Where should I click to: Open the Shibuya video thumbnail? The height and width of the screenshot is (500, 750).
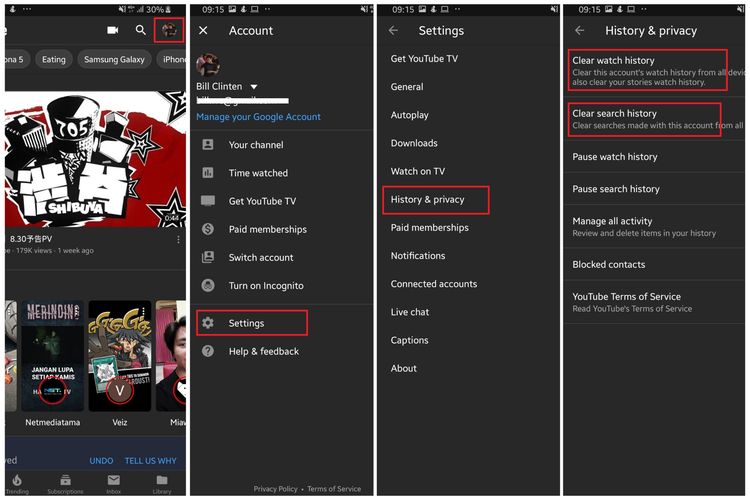point(96,159)
